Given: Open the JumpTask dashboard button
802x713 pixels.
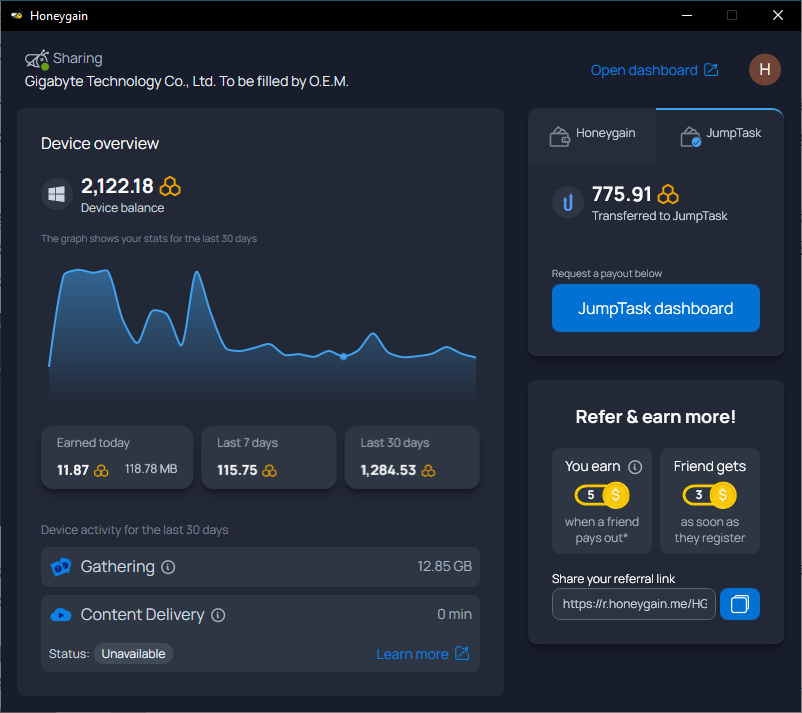Looking at the screenshot, I should click(656, 308).
